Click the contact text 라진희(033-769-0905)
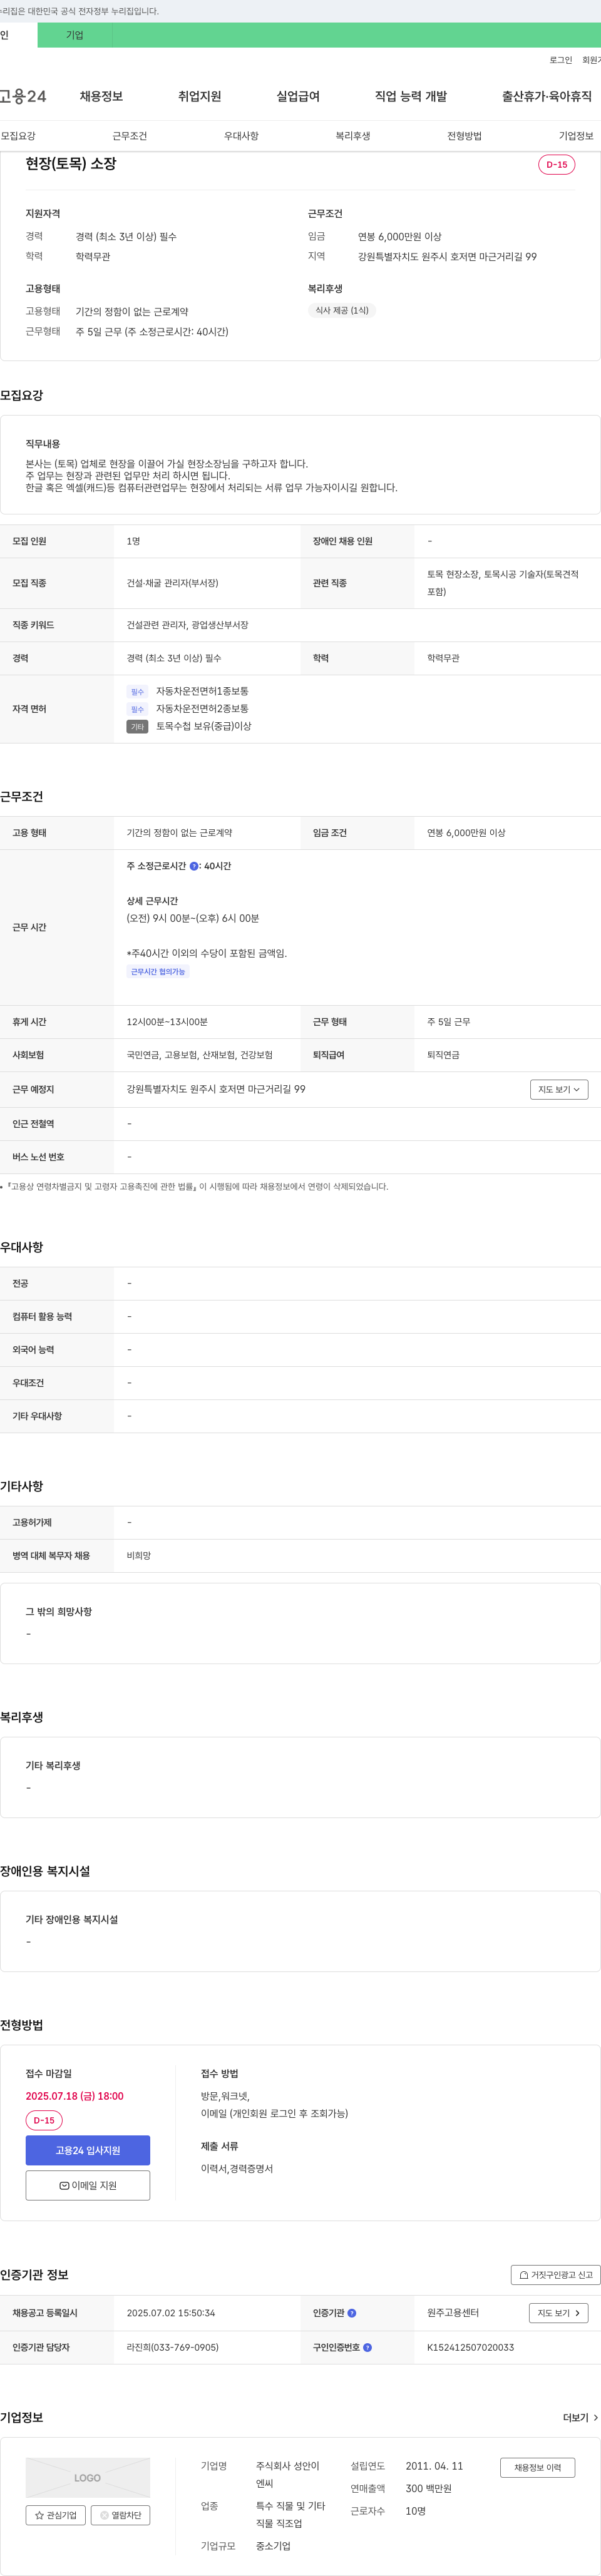Image resolution: width=601 pixels, height=2576 pixels. pyautogui.click(x=173, y=2347)
